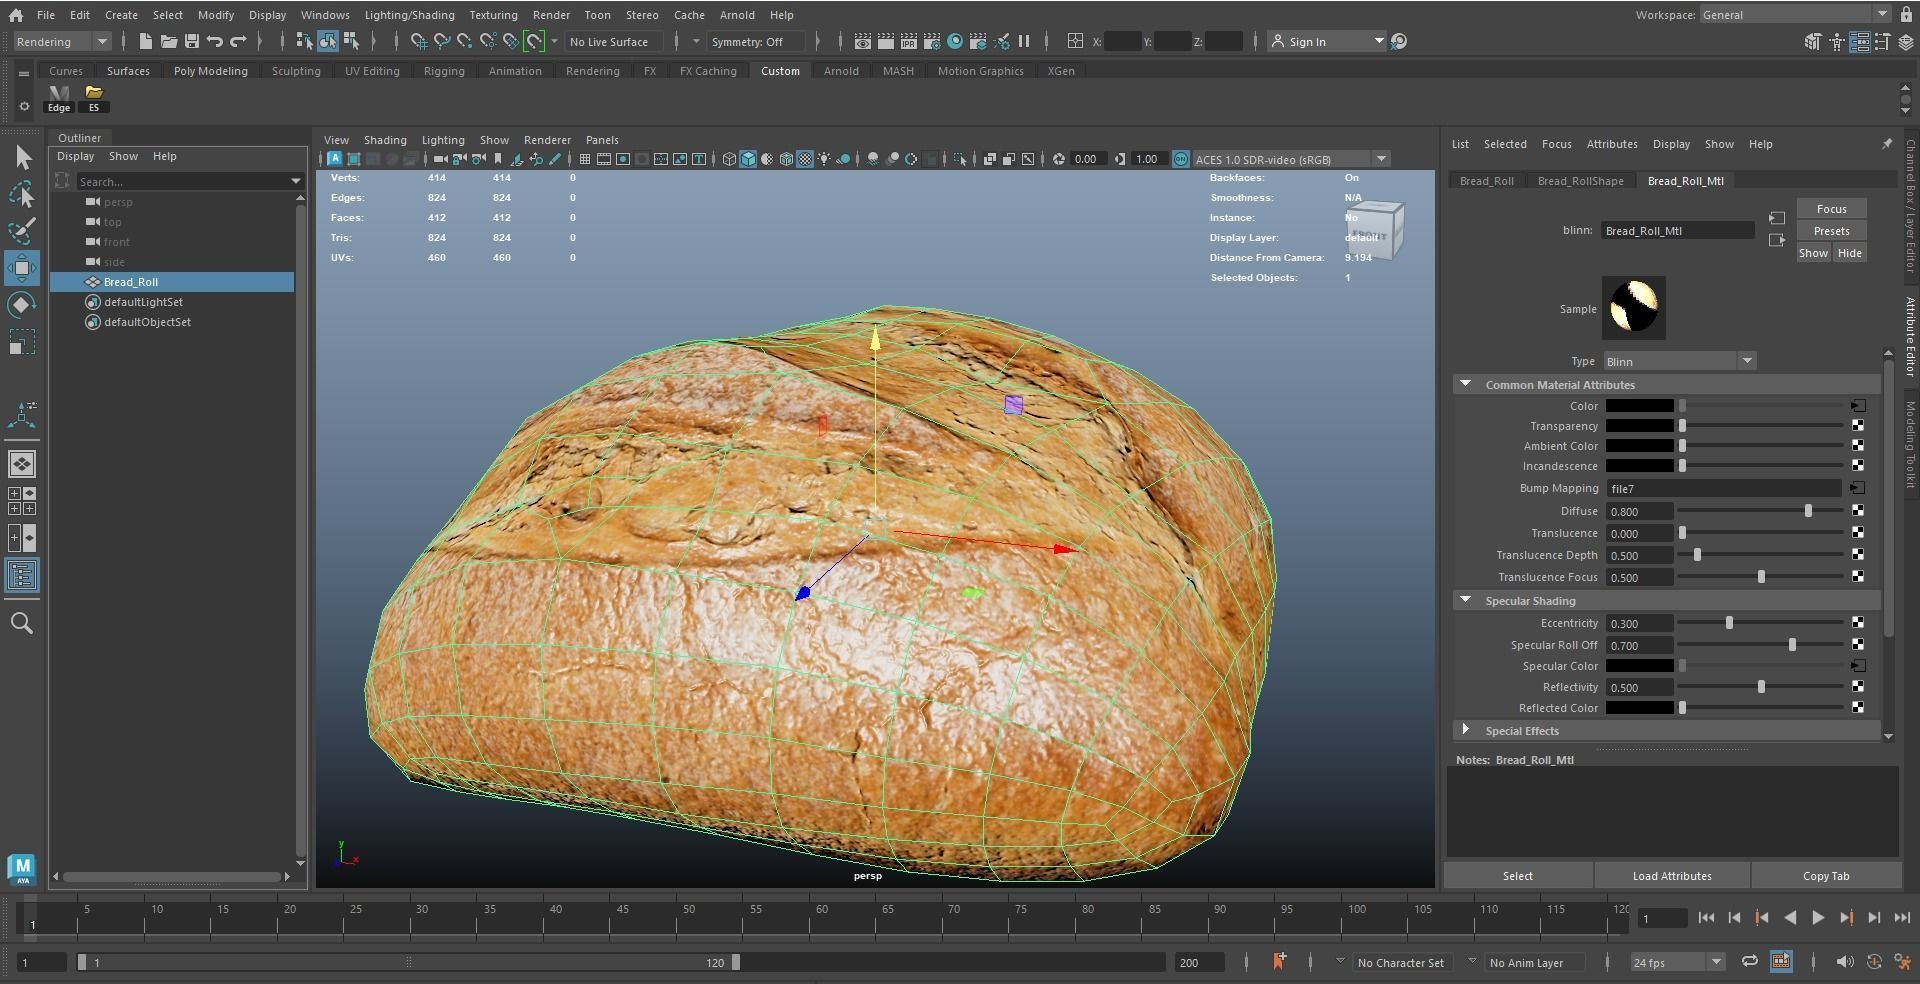Click the play forwards button
Viewport: 1920px width, 984px height.
[1818, 917]
